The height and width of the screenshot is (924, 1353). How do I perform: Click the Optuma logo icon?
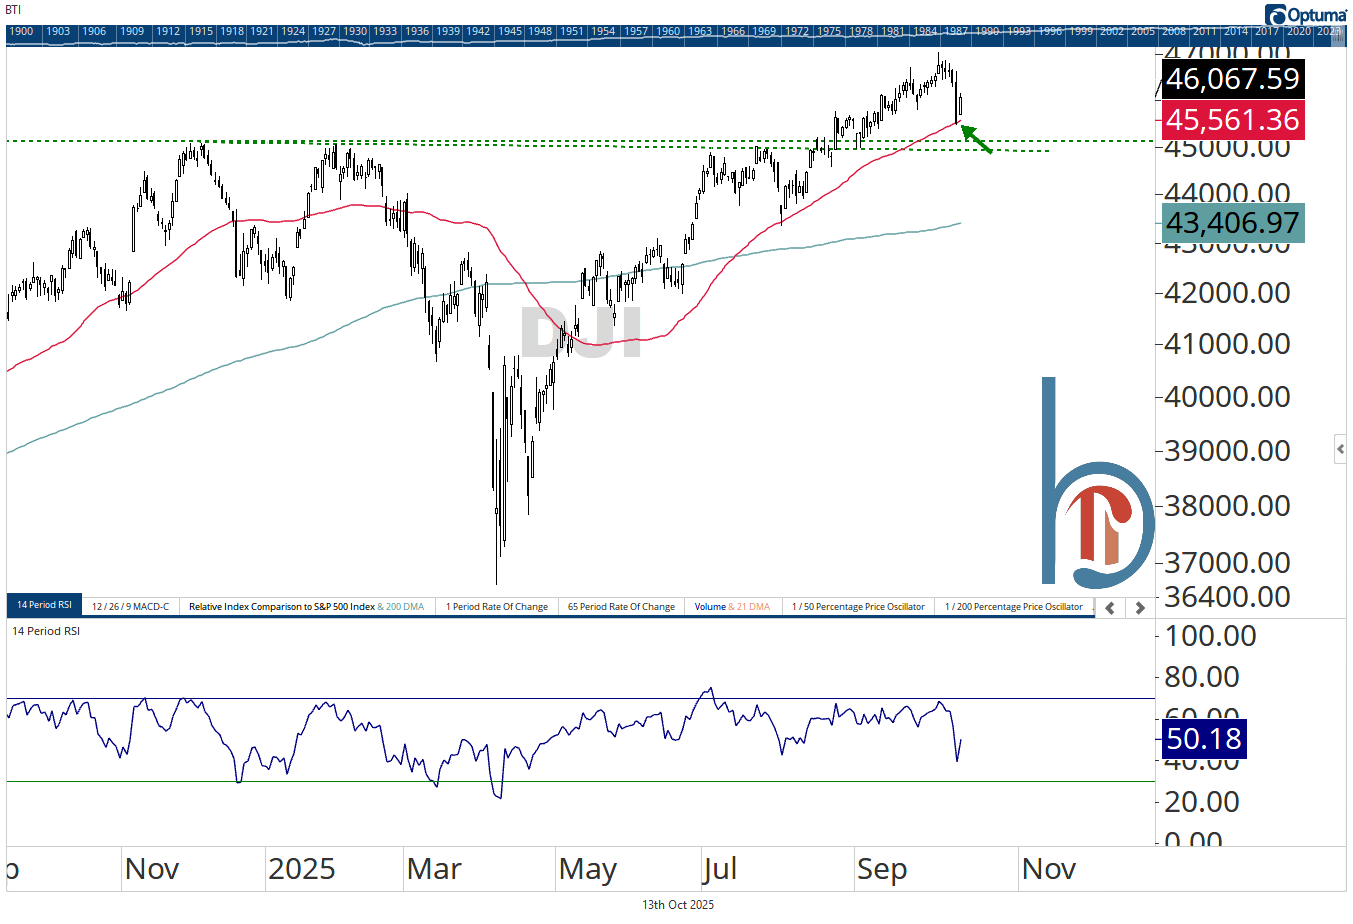tap(1276, 15)
